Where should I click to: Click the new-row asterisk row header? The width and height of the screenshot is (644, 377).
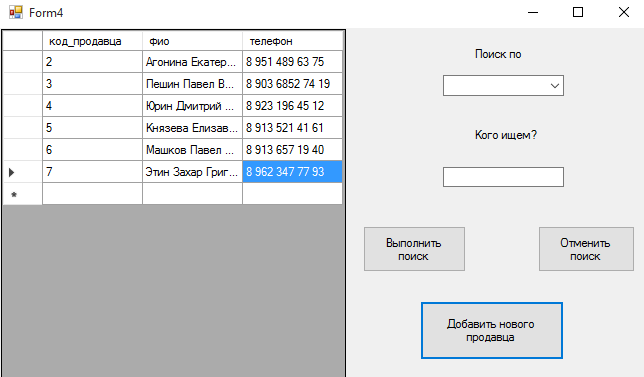coord(23,194)
